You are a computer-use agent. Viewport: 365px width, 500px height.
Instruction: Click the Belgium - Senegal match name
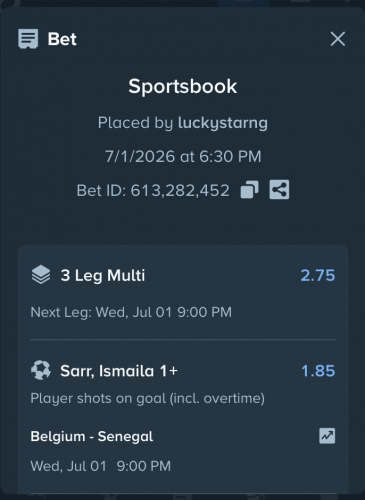(92, 436)
